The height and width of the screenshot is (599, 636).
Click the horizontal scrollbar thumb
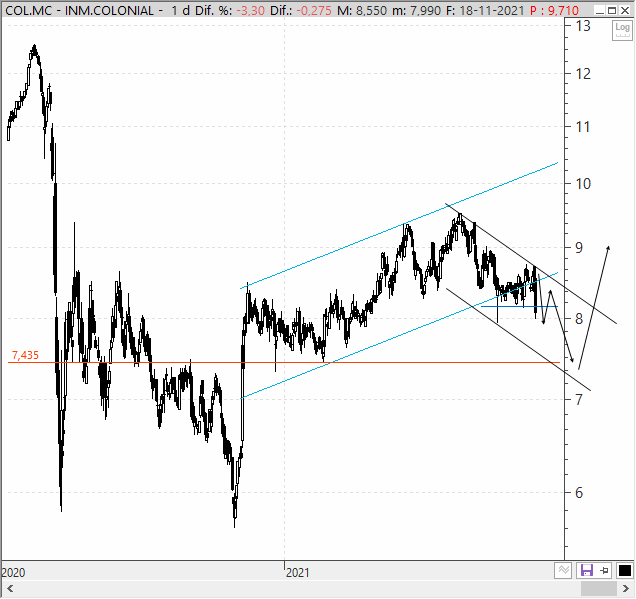click(x=599, y=588)
